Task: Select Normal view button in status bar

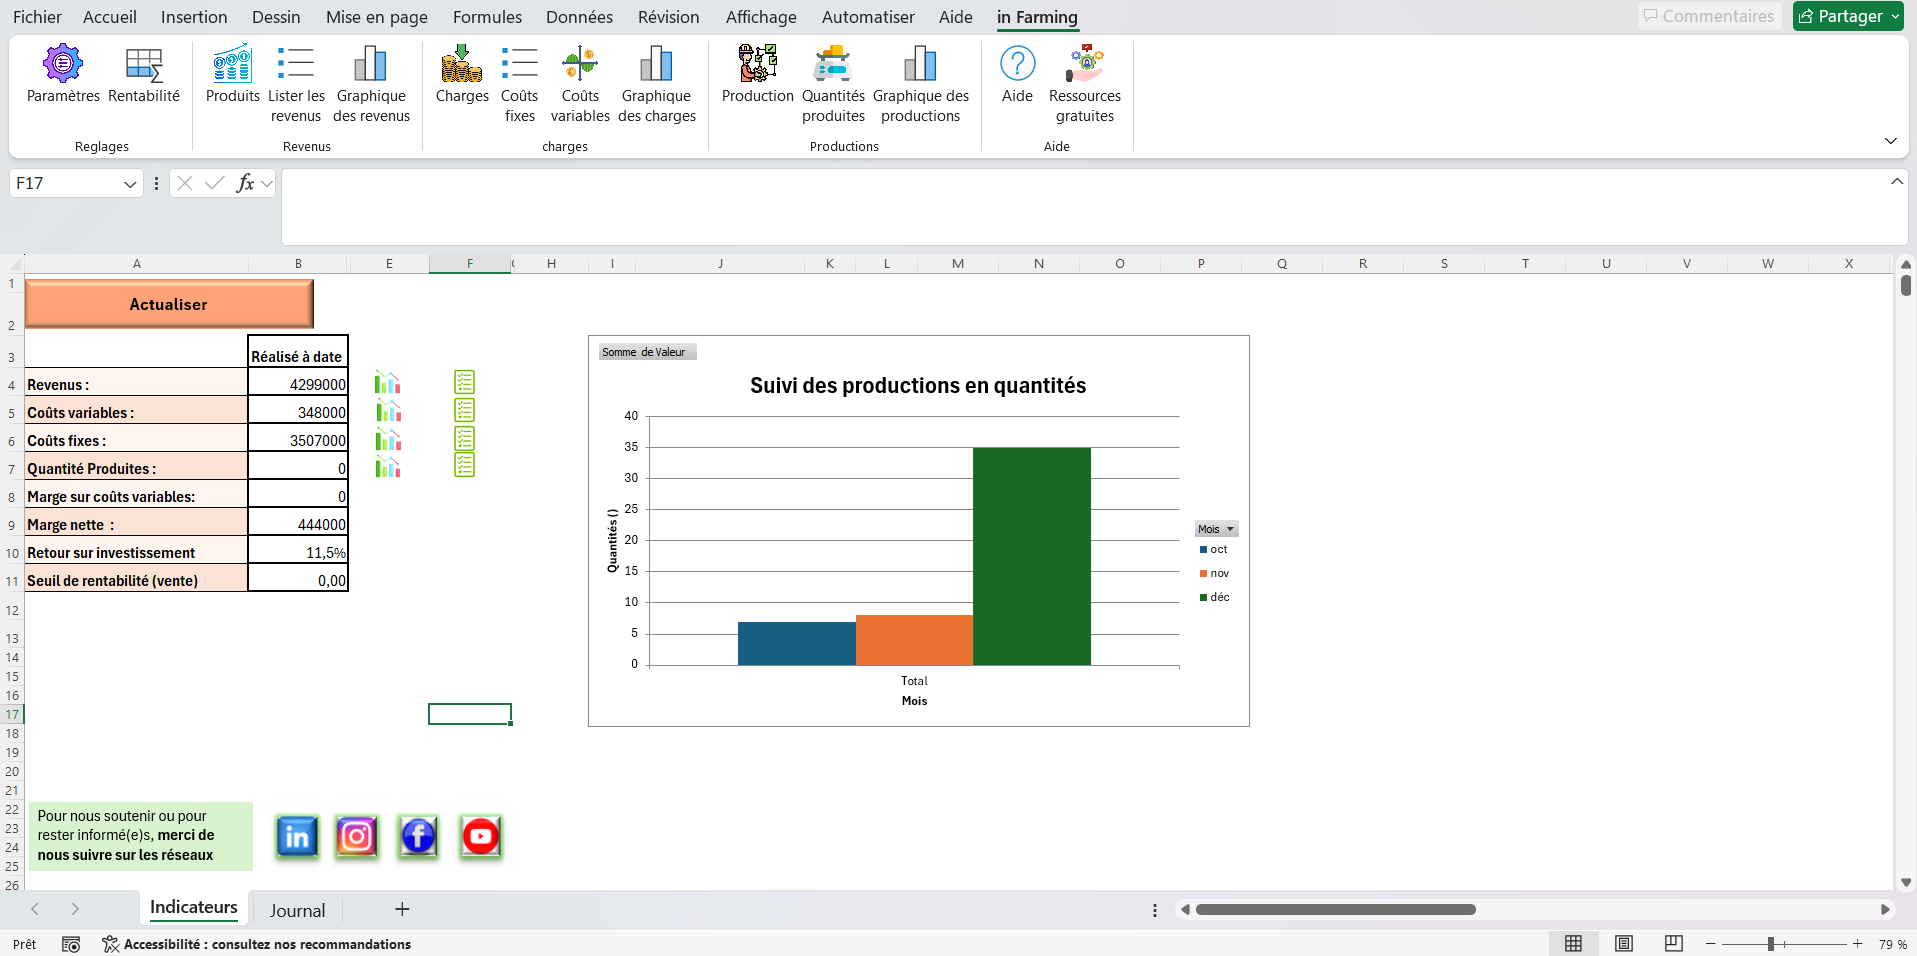Action: [1573, 944]
